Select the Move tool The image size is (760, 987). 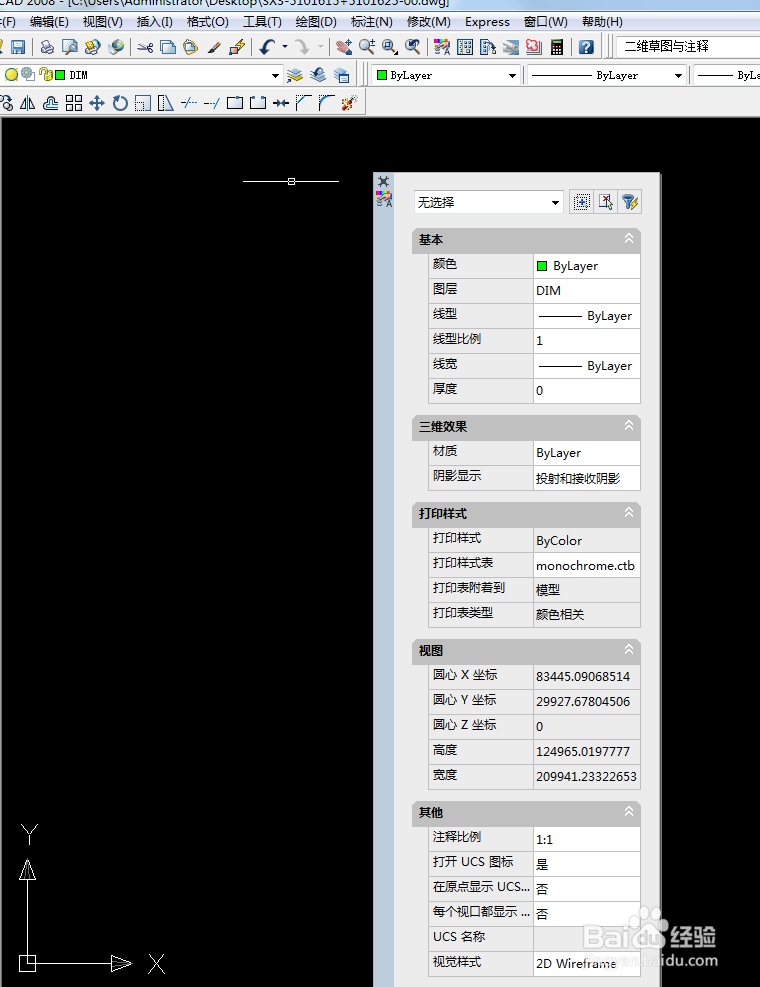coord(96,103)
